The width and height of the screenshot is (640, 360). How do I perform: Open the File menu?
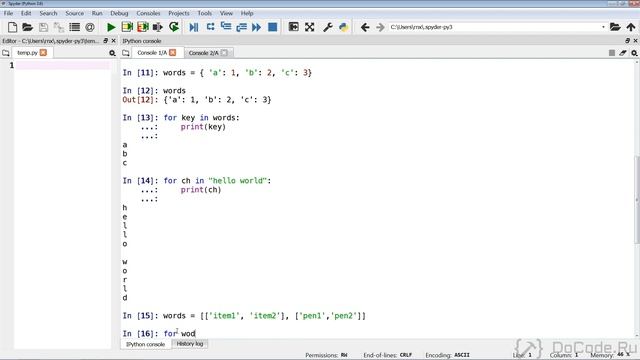point(8,13)
